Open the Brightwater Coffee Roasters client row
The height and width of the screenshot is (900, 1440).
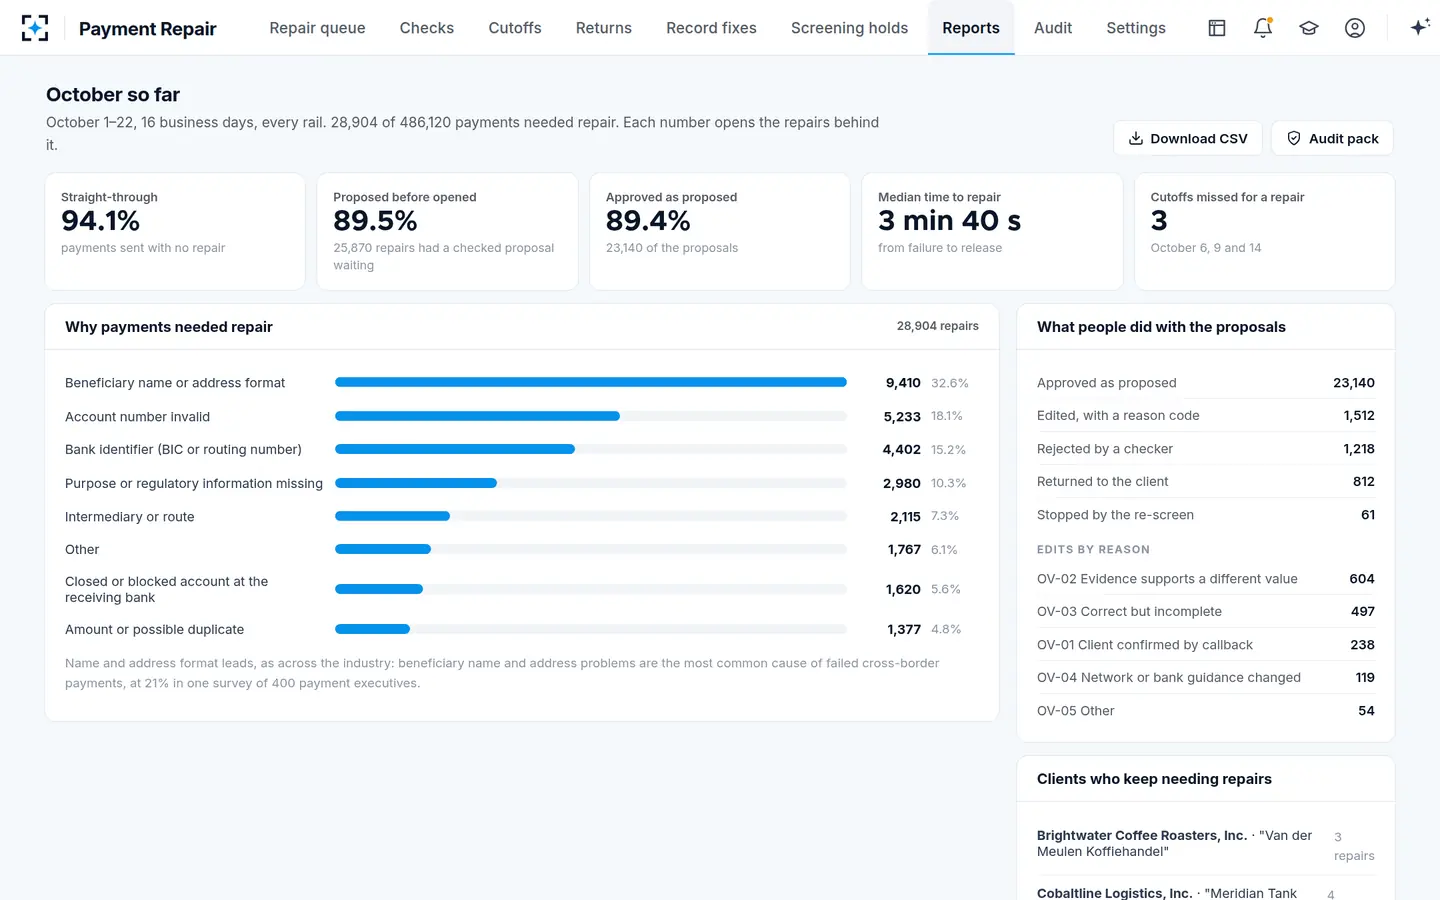pos(1206,844)
